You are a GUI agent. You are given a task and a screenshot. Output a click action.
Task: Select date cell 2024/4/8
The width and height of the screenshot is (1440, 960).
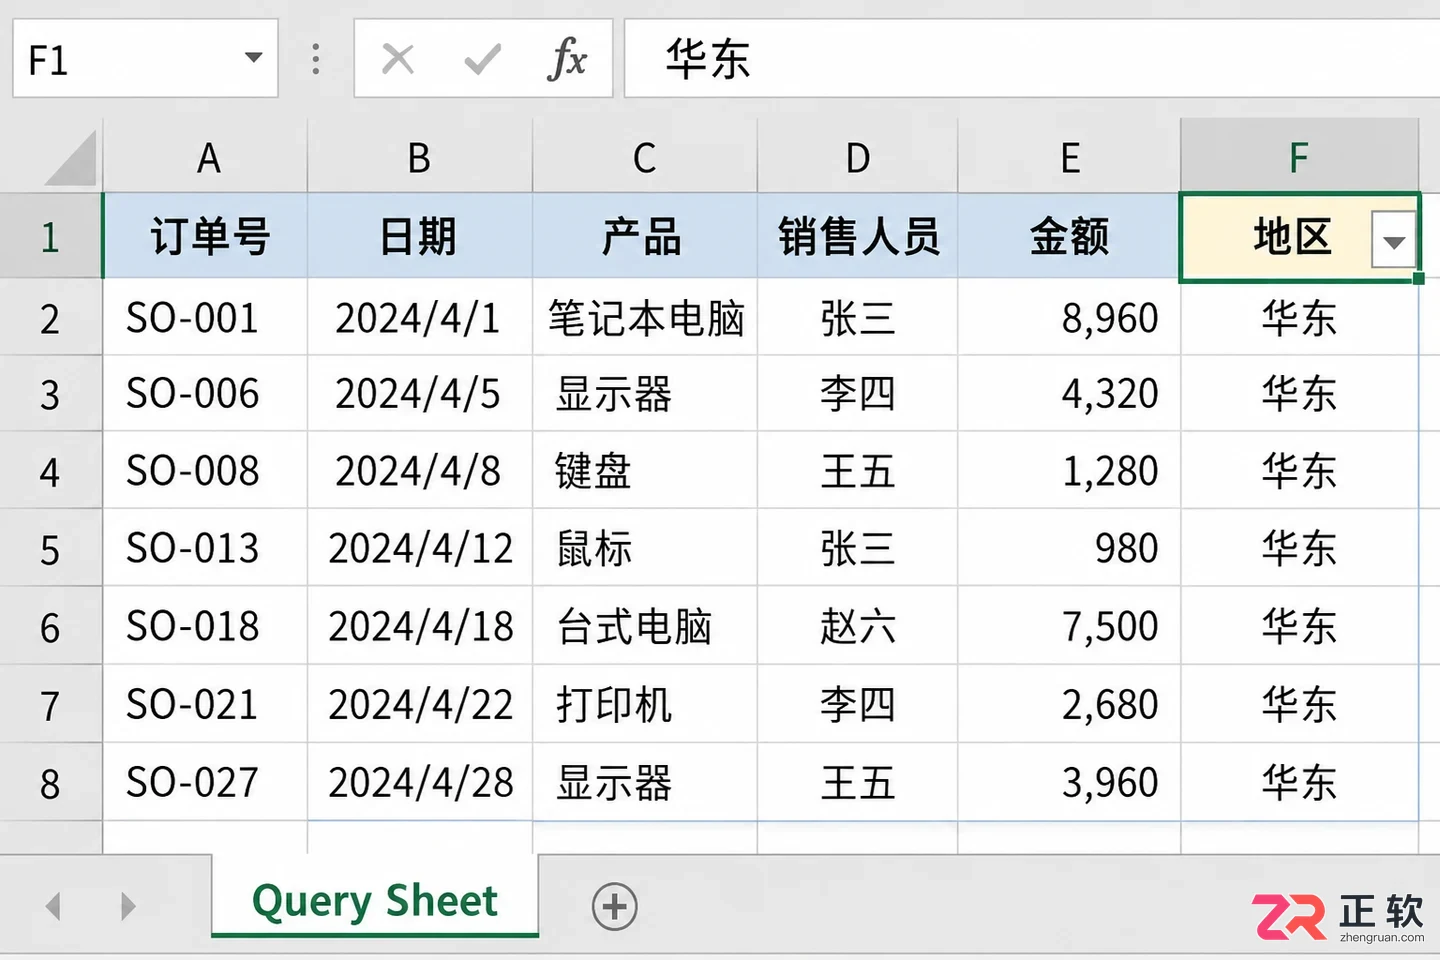tap(420, 471)
